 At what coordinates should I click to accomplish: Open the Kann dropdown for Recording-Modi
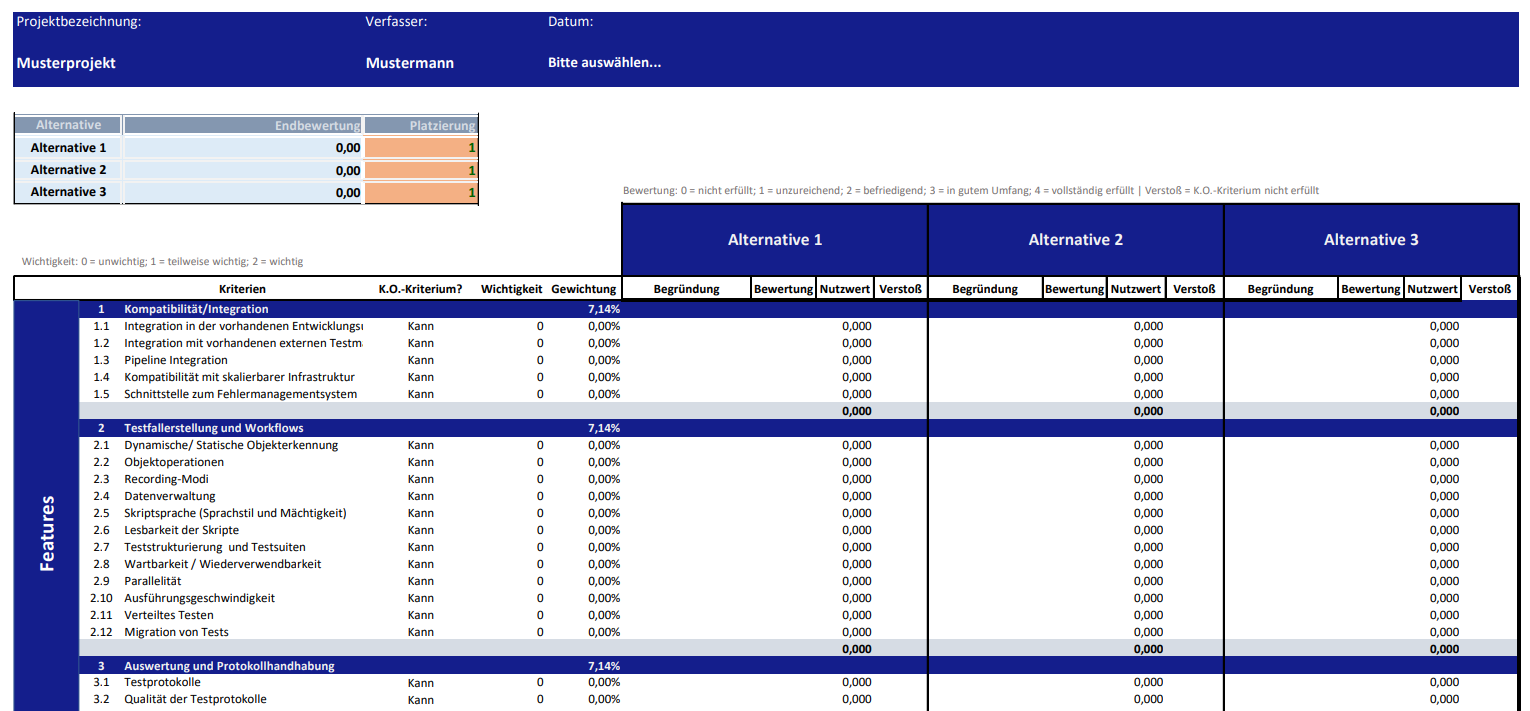(421, 479)
